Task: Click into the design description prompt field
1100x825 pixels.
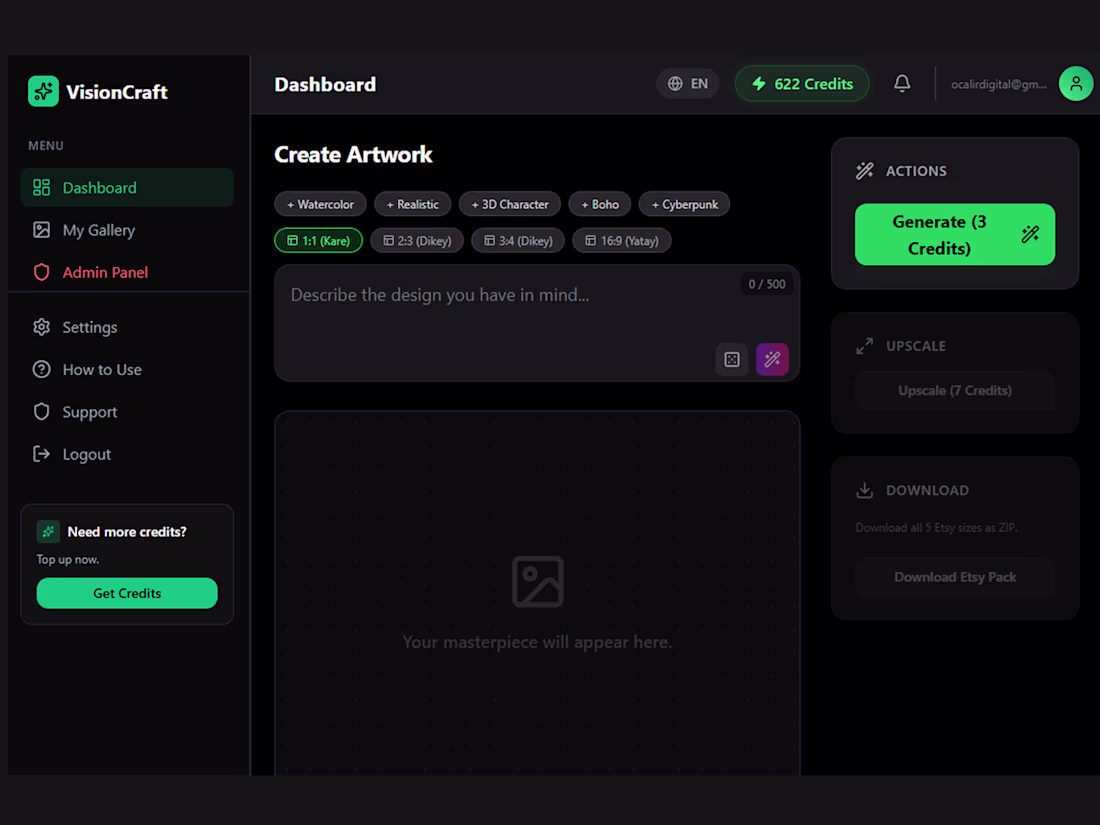Action: [x=537, y=323]
